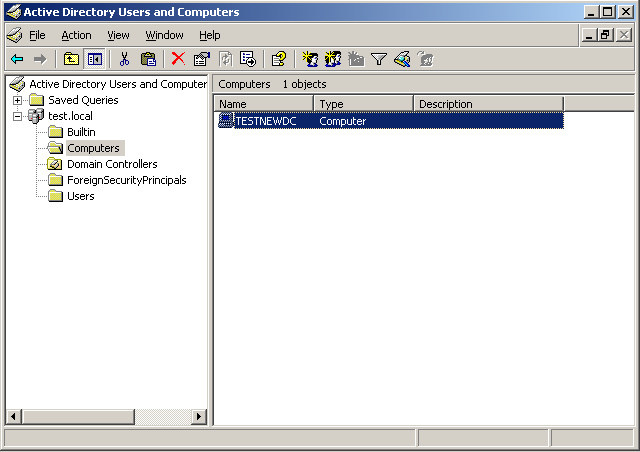Viewport: 640px width, 452px height.
Task: Open the filter options funnel icon
Action: coord(379,60)
